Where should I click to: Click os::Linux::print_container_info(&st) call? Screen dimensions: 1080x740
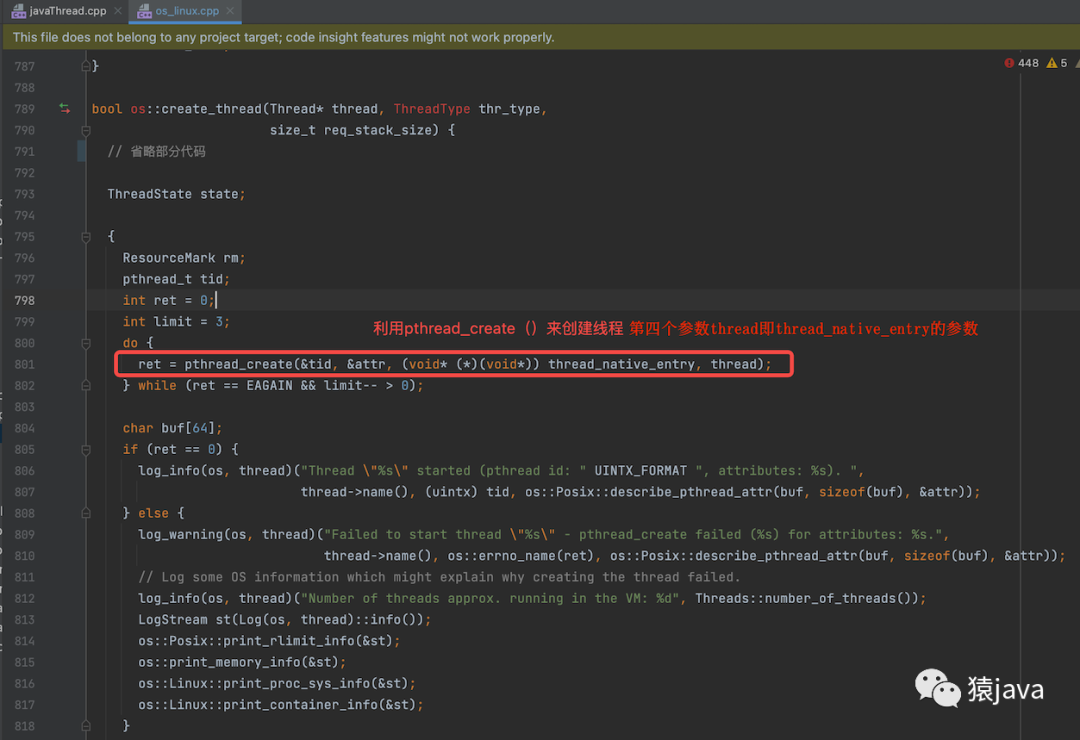coord(281,705)
